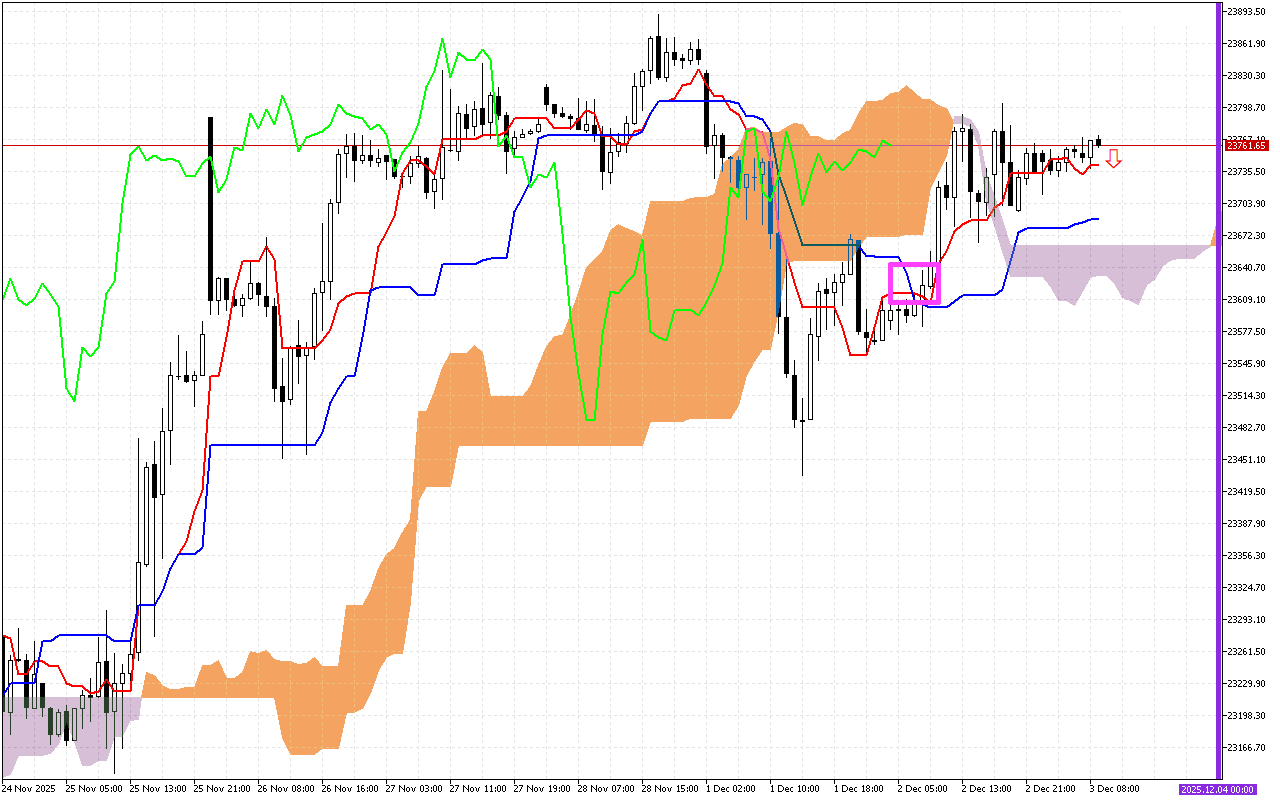Click the red down arrow signal marker
The width and height of the screenshot is (1280, 800).
1113,158
